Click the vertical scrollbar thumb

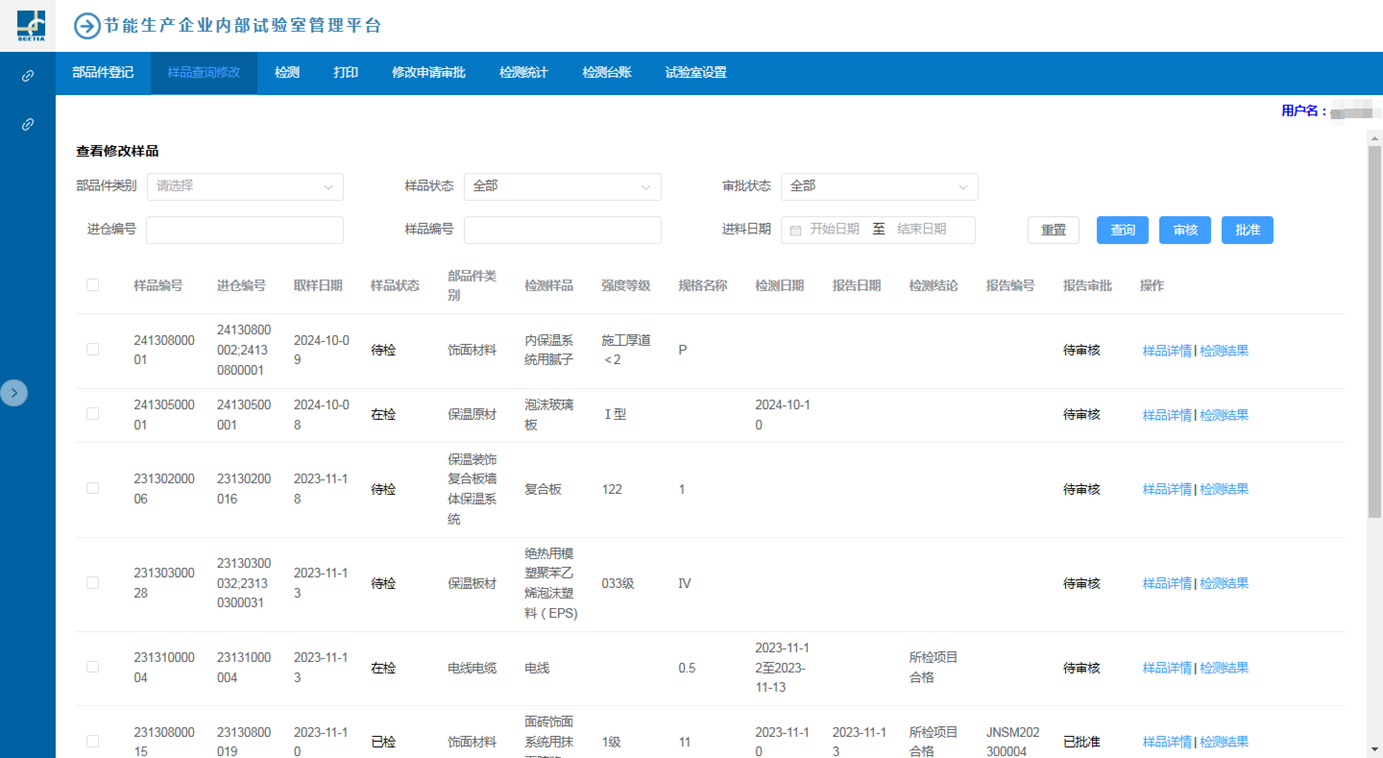[1374, 330]
